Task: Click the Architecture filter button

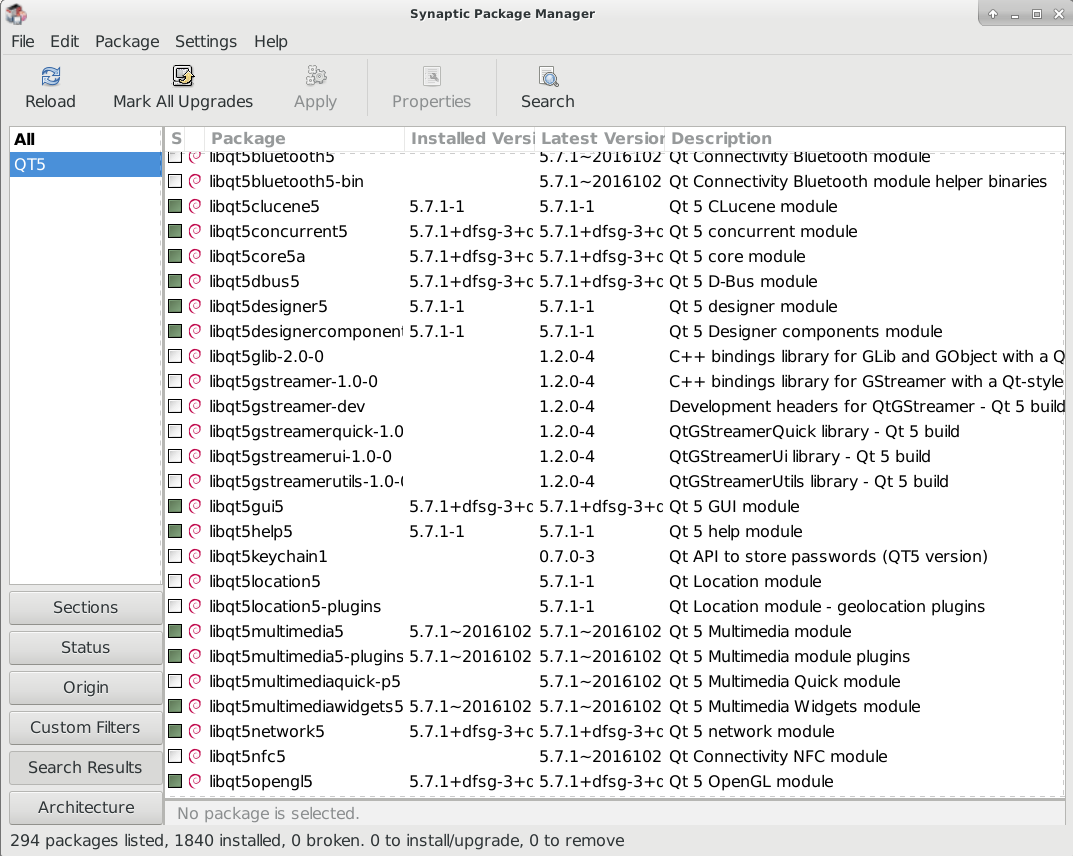Action: click(x=86, y=807)
